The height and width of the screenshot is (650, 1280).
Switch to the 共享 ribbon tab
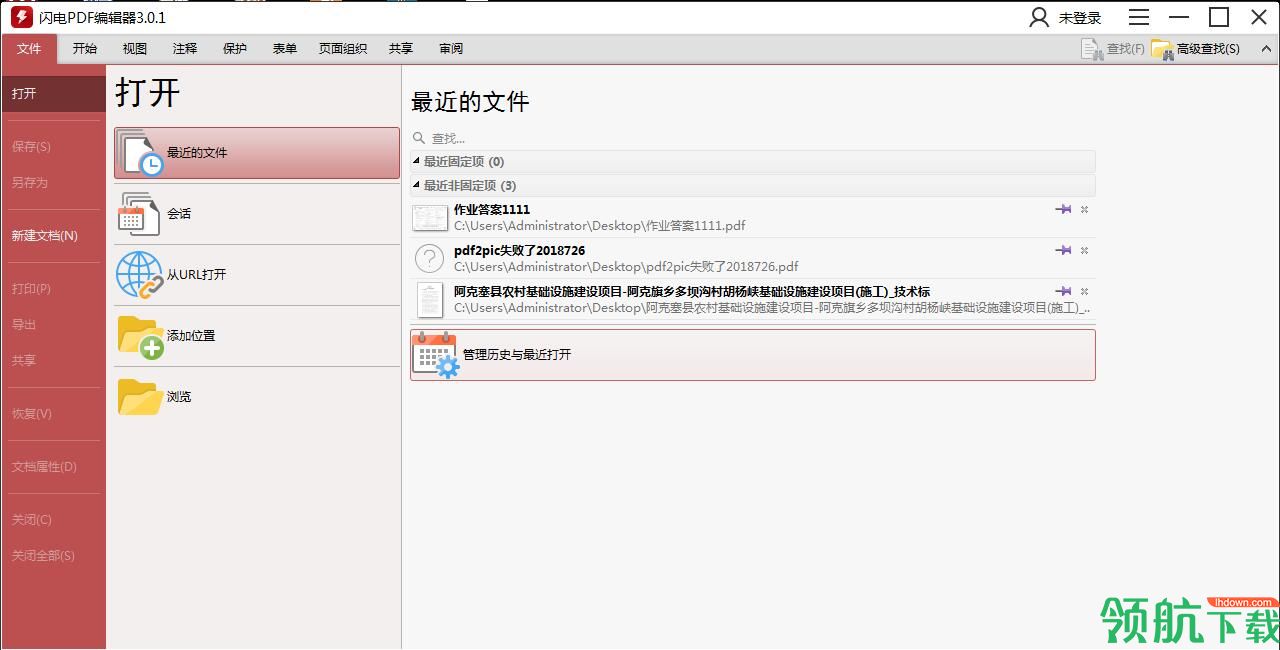[x=401, y=49]
